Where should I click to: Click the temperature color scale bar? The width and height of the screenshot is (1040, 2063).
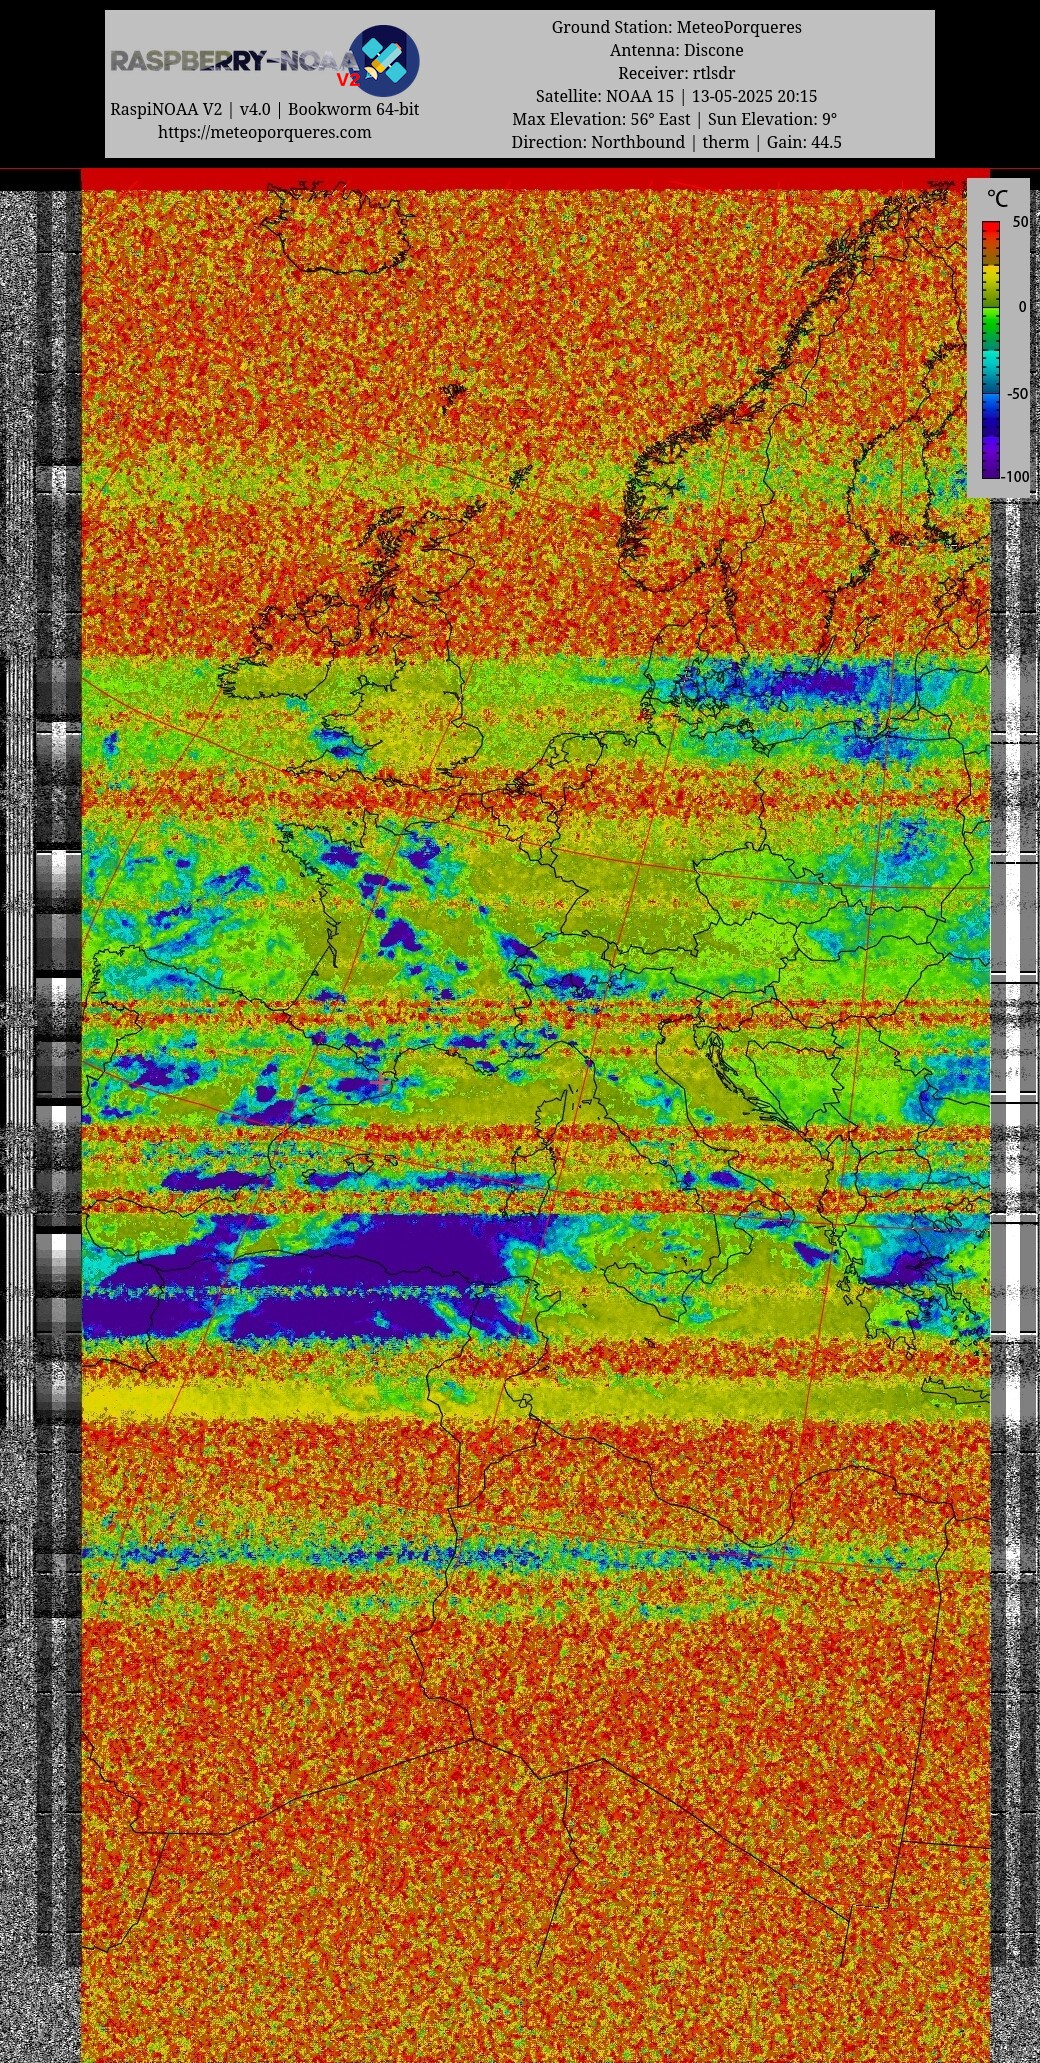991,350
